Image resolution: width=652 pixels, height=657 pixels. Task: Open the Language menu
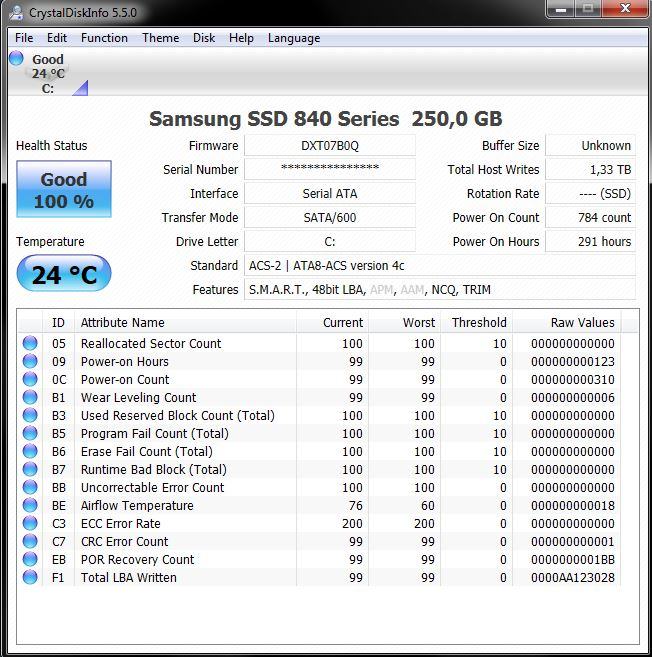click(x=294, y=38)
